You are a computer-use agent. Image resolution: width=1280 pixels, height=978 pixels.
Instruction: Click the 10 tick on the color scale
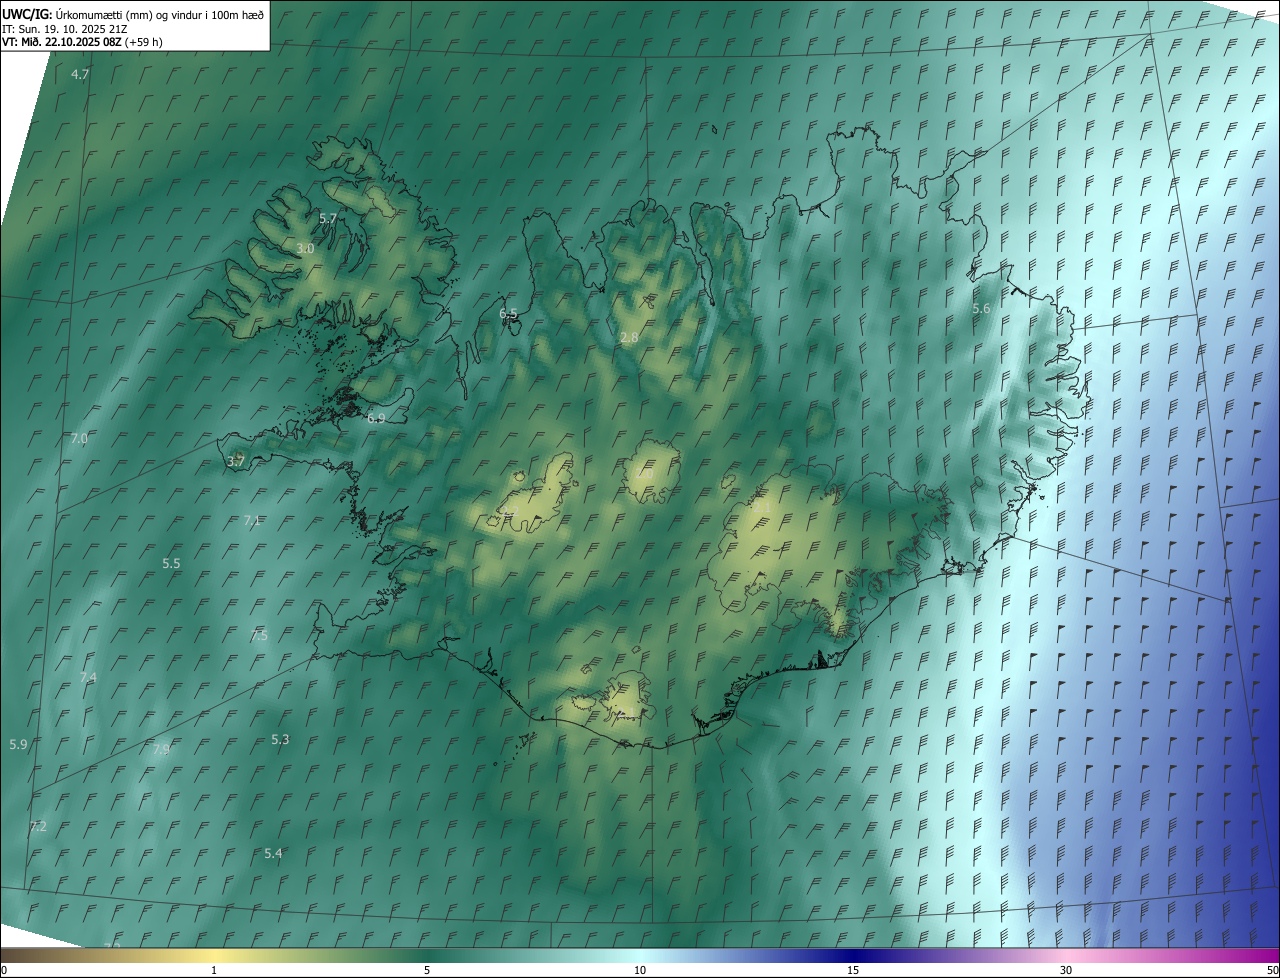(640, 971)
